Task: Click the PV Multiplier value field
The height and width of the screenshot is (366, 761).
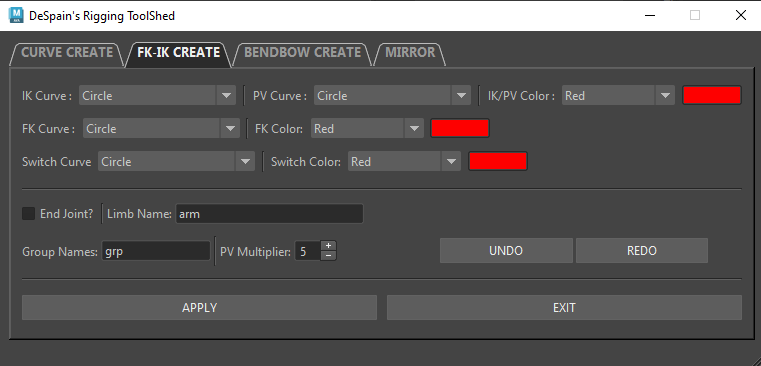Action: 308,251
